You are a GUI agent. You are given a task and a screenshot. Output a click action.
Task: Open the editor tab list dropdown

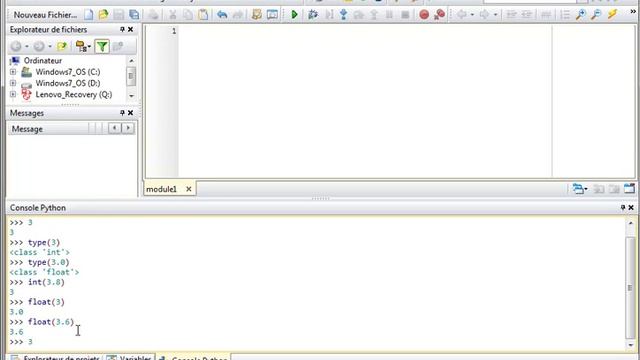tap(580, 189)
